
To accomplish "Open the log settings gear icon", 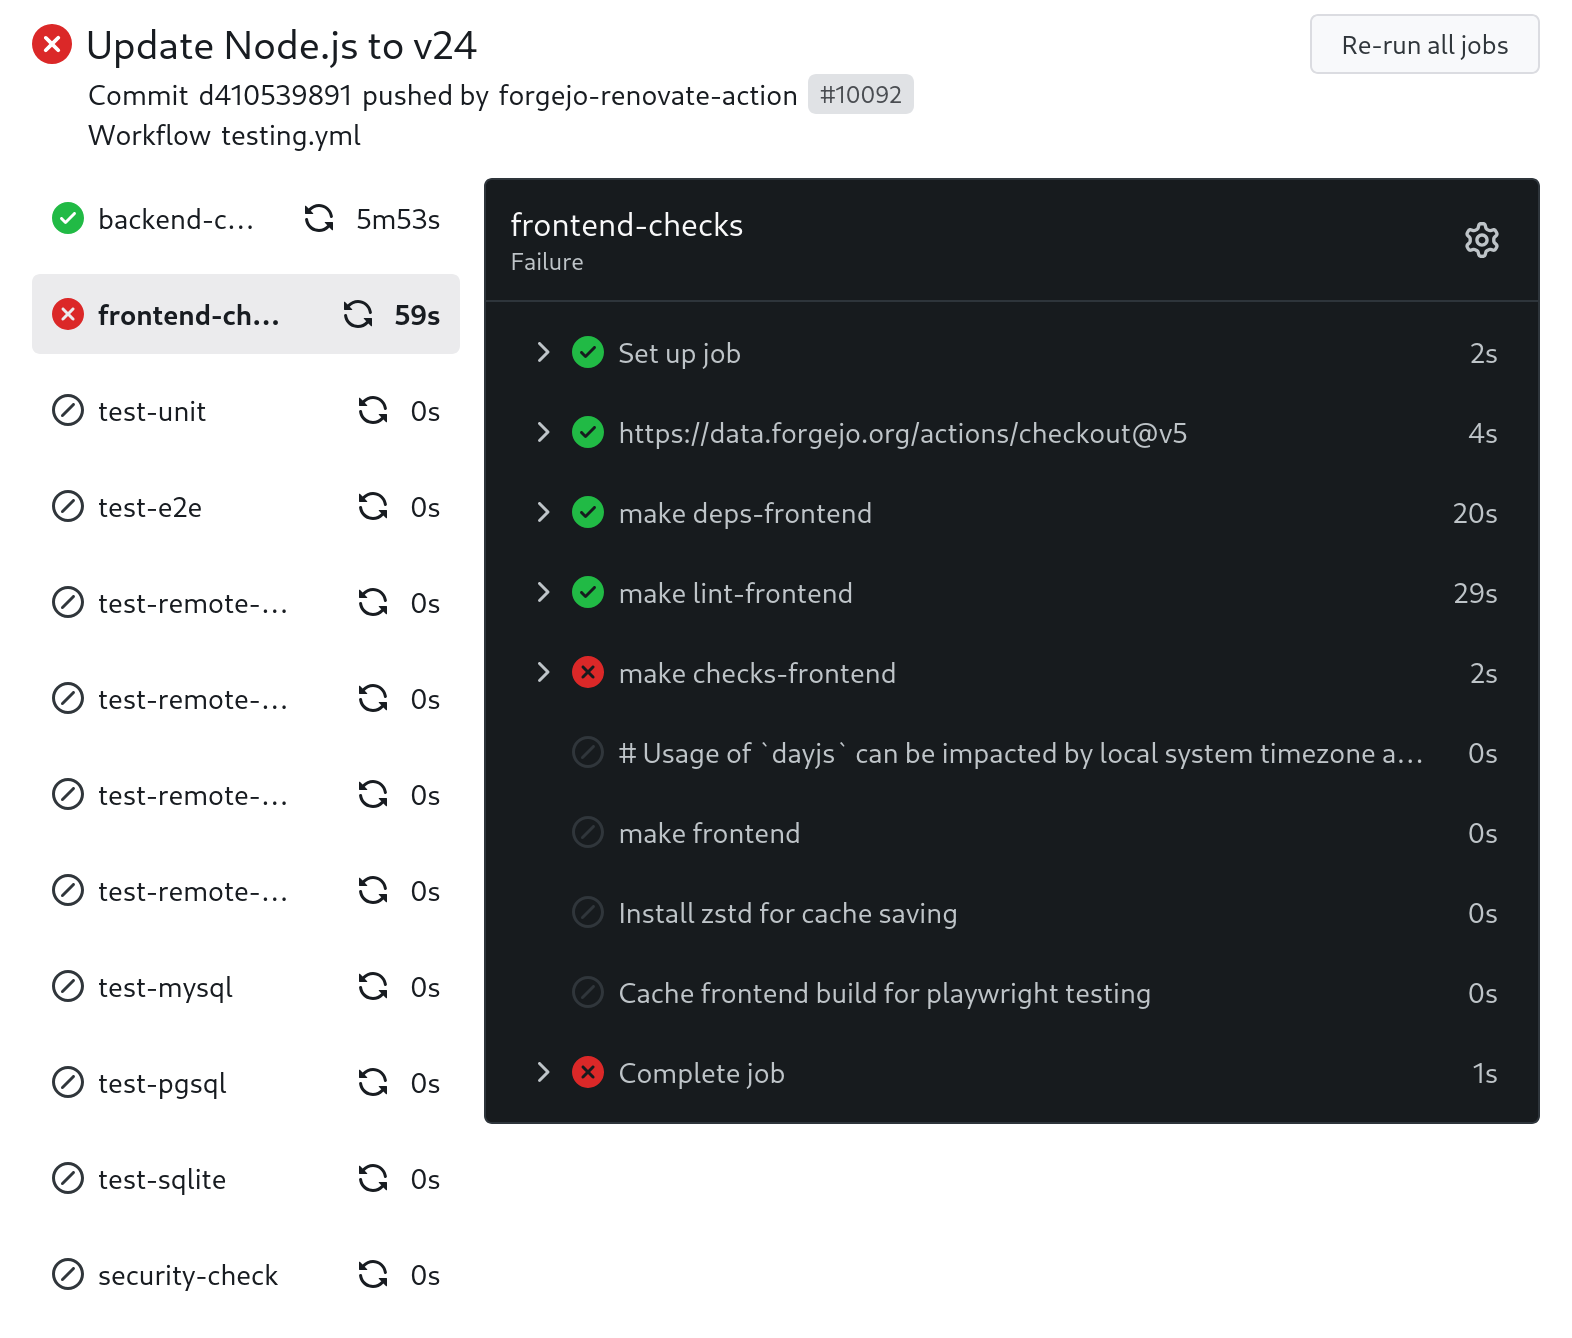I will [x=1481, y=240].
